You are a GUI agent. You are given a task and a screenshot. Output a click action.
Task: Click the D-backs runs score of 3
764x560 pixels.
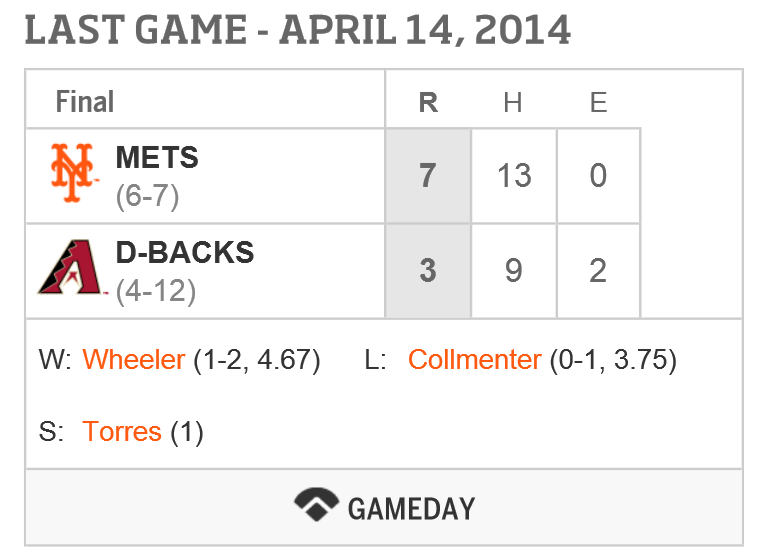tap(428, 271)
